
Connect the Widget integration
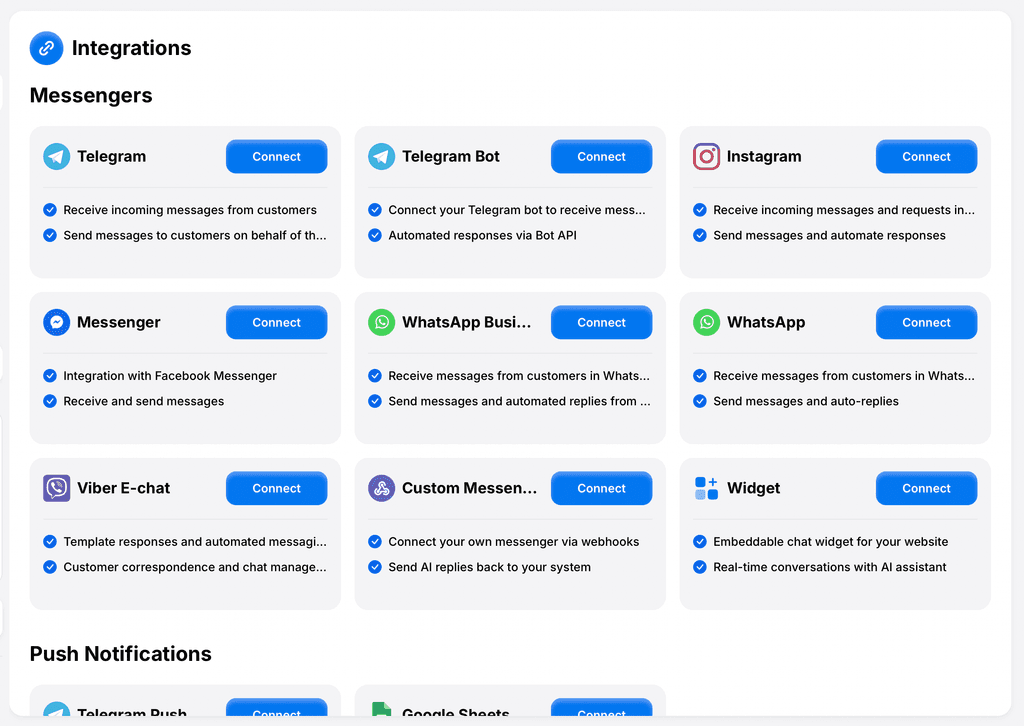coord(926,488)
